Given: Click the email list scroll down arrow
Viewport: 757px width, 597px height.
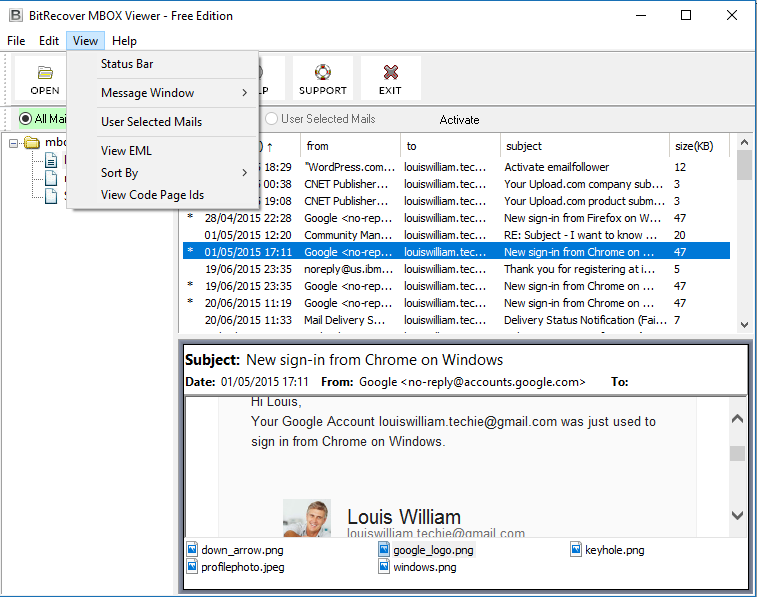Looking at the screenshot, I should (744, 325).
